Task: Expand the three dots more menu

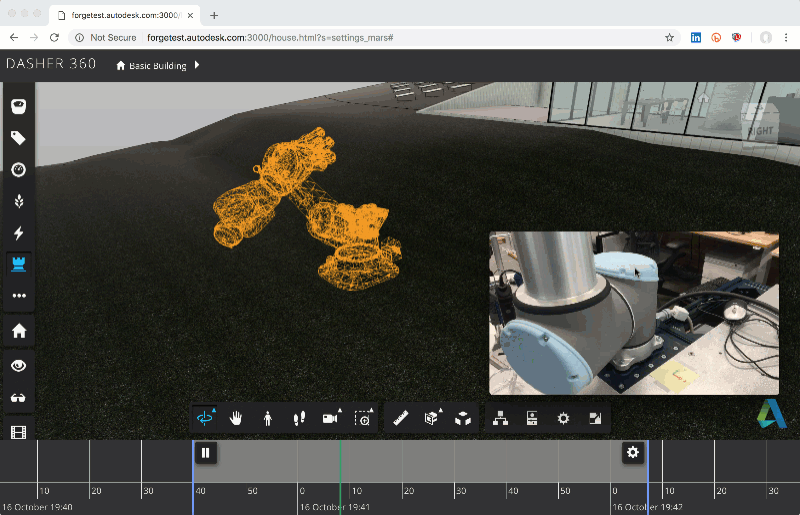Action: 18,296
